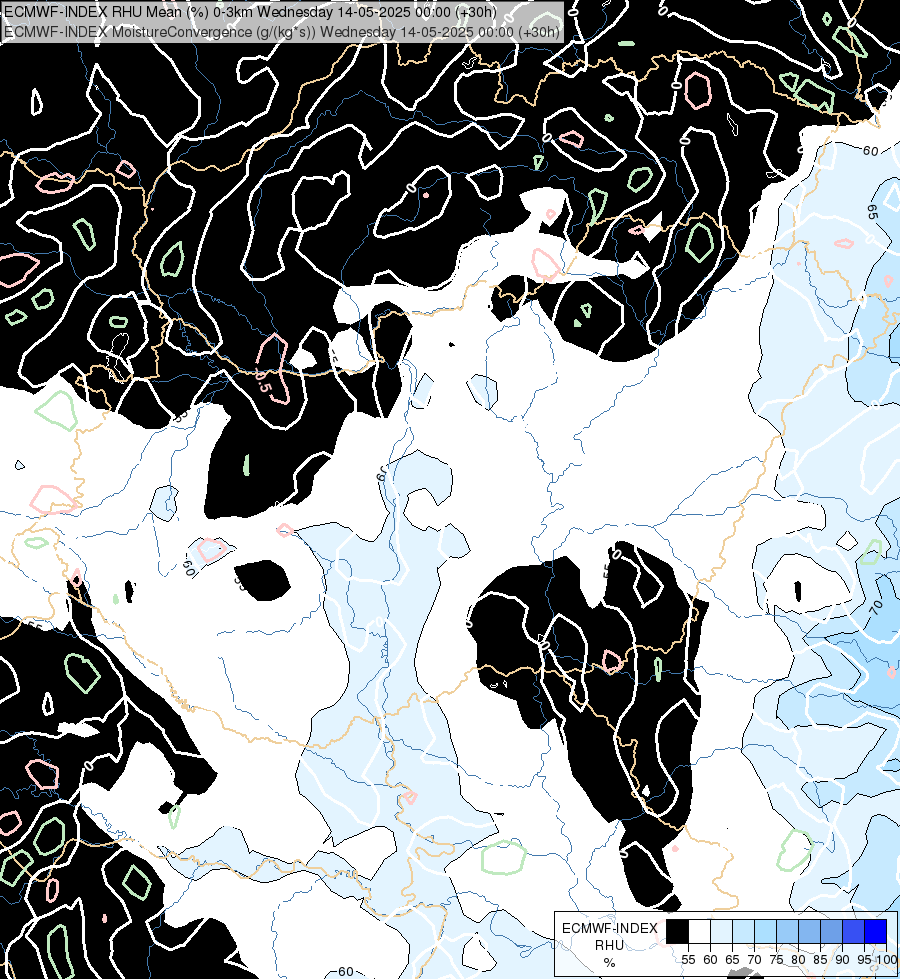
Task: Click the black below-55% legend swatch
Action: (677, 931)
